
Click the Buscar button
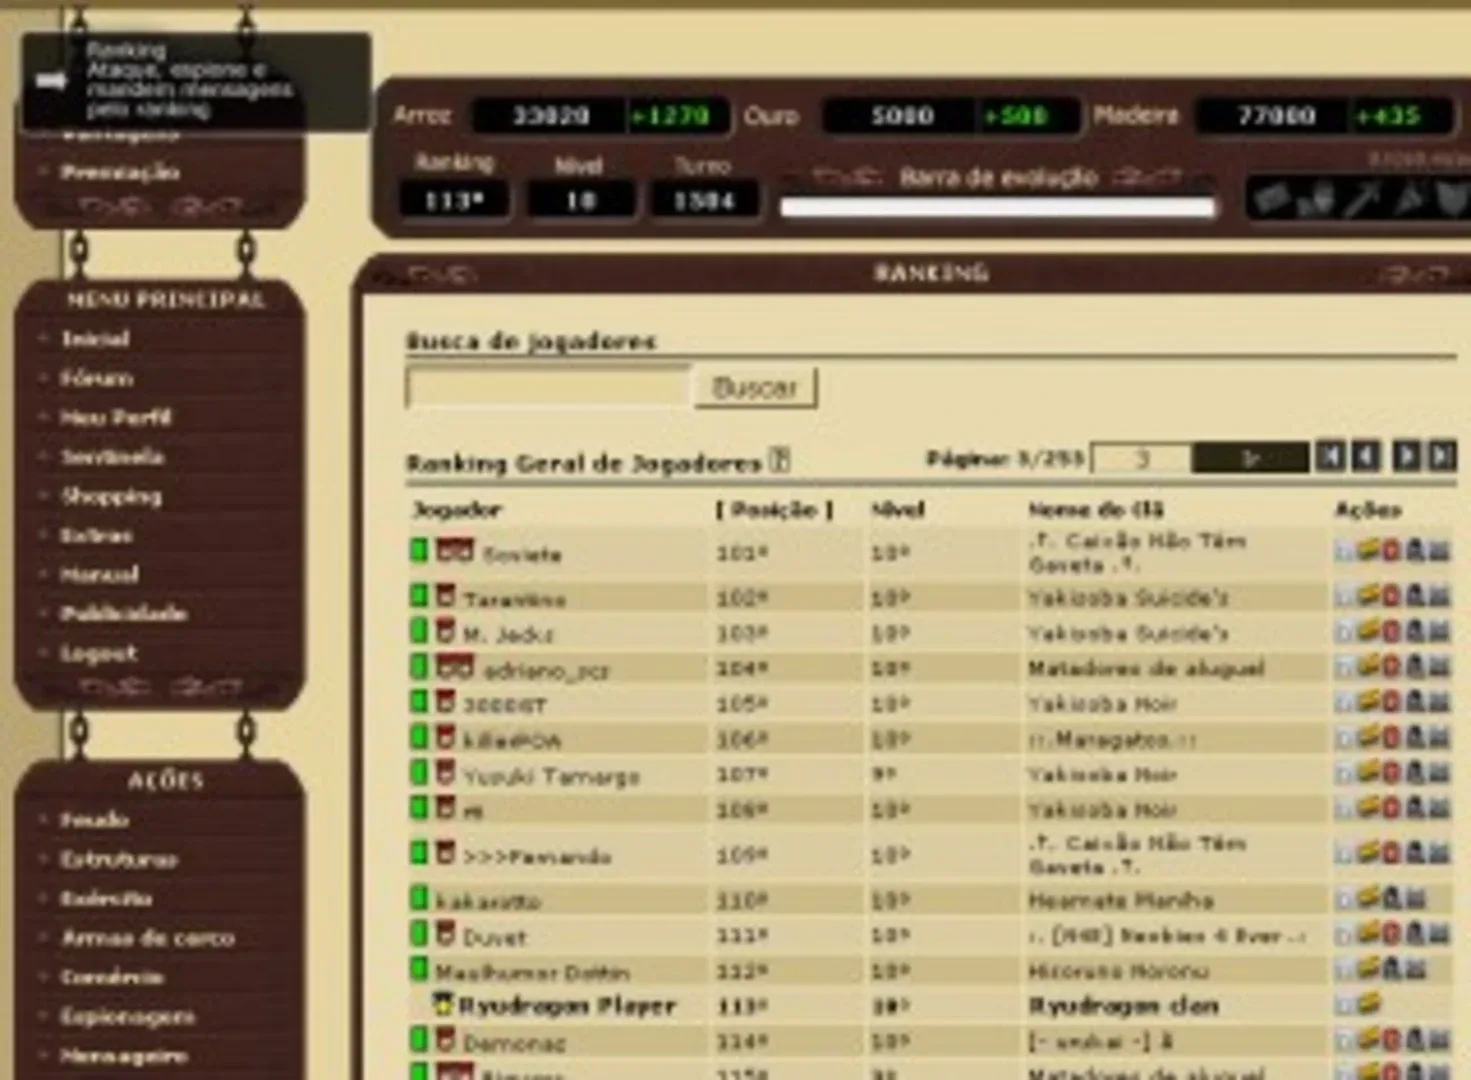pyautogui.click(x=755, y=388)
